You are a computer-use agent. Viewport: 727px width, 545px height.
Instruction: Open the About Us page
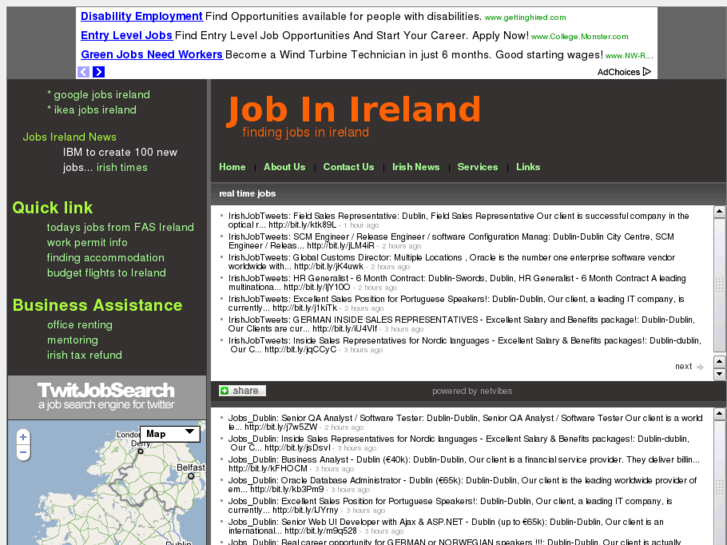(x=284, y=167)
